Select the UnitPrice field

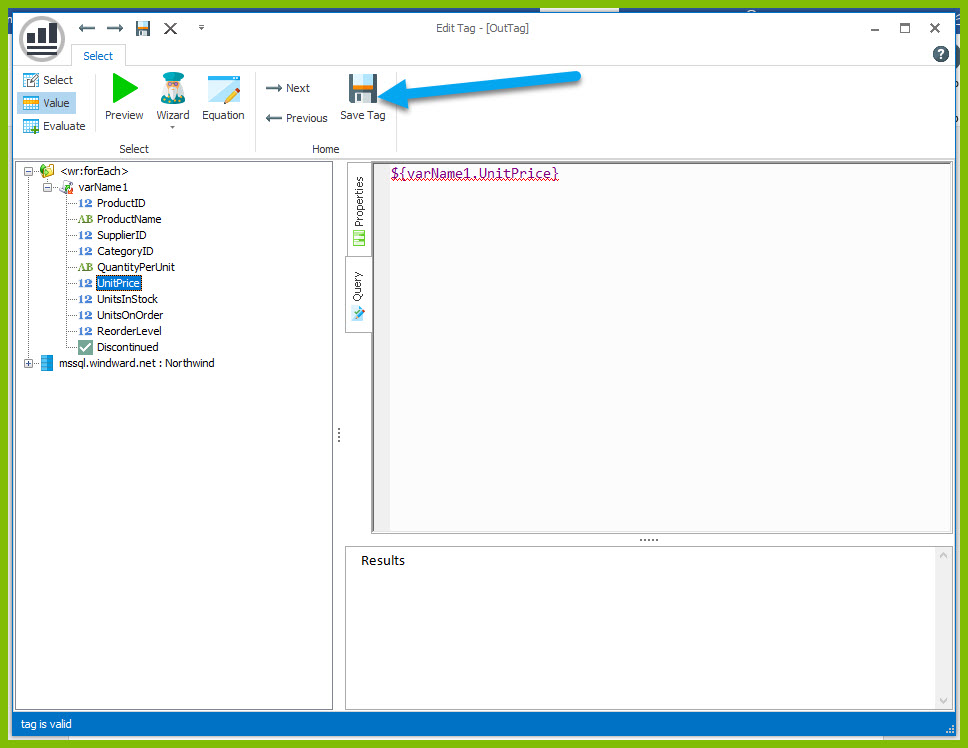click(x=119, y=283)
